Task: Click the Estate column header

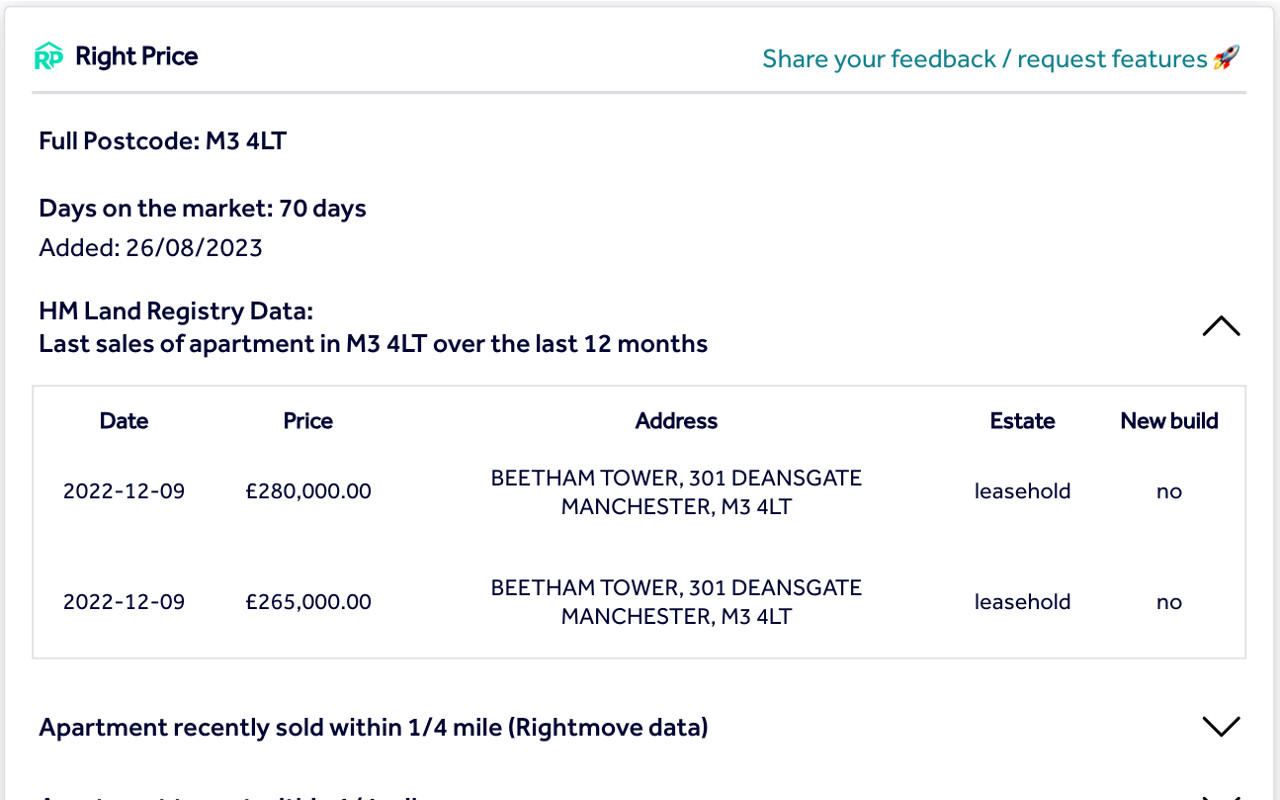Action: click(1022, 421)
